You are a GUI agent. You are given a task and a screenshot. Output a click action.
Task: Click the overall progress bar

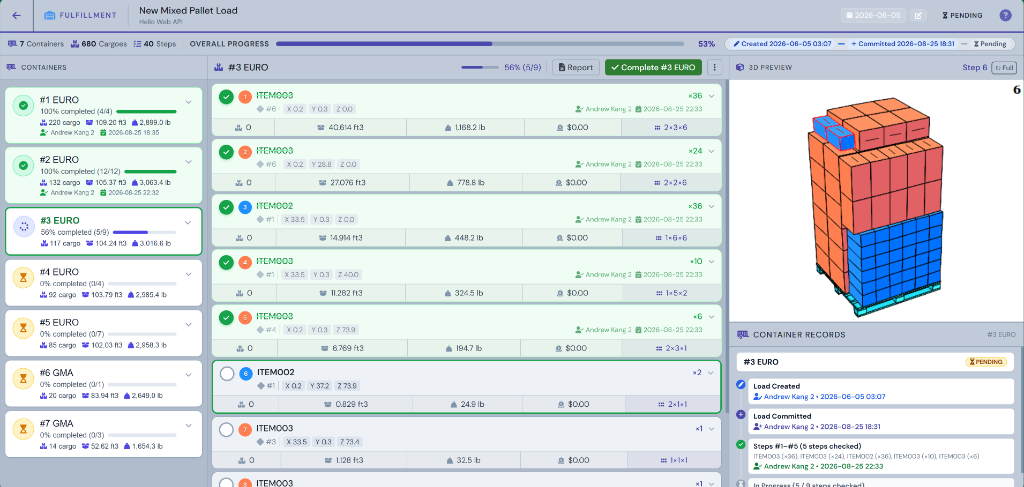click(x=480, y=44)
